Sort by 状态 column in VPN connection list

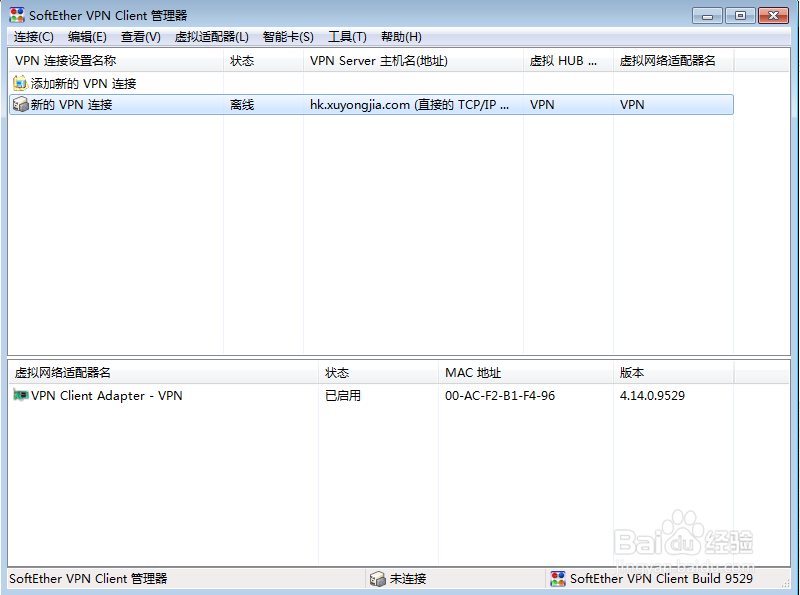(x=263, y=61)
